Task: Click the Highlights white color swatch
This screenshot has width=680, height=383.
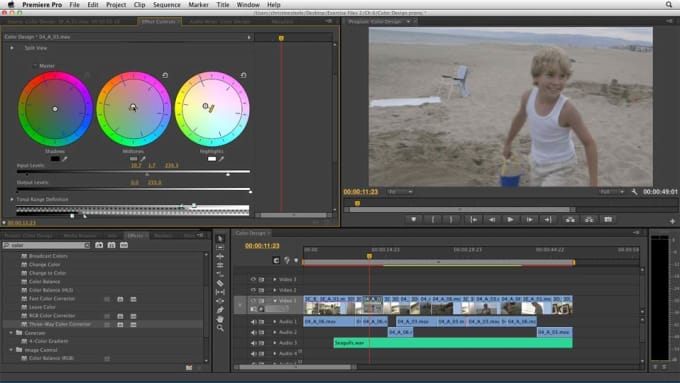Action: tap(212, 159)
